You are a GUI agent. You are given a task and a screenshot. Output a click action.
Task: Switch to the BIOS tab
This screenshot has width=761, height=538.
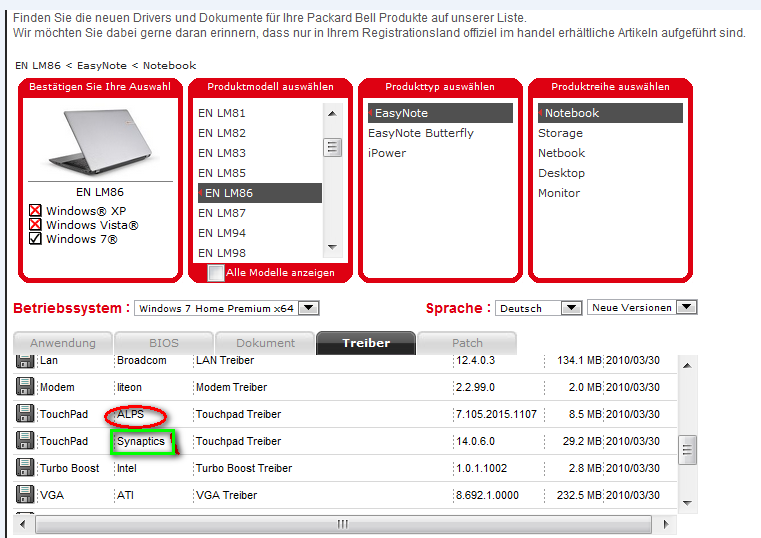(x=164, y=343)
